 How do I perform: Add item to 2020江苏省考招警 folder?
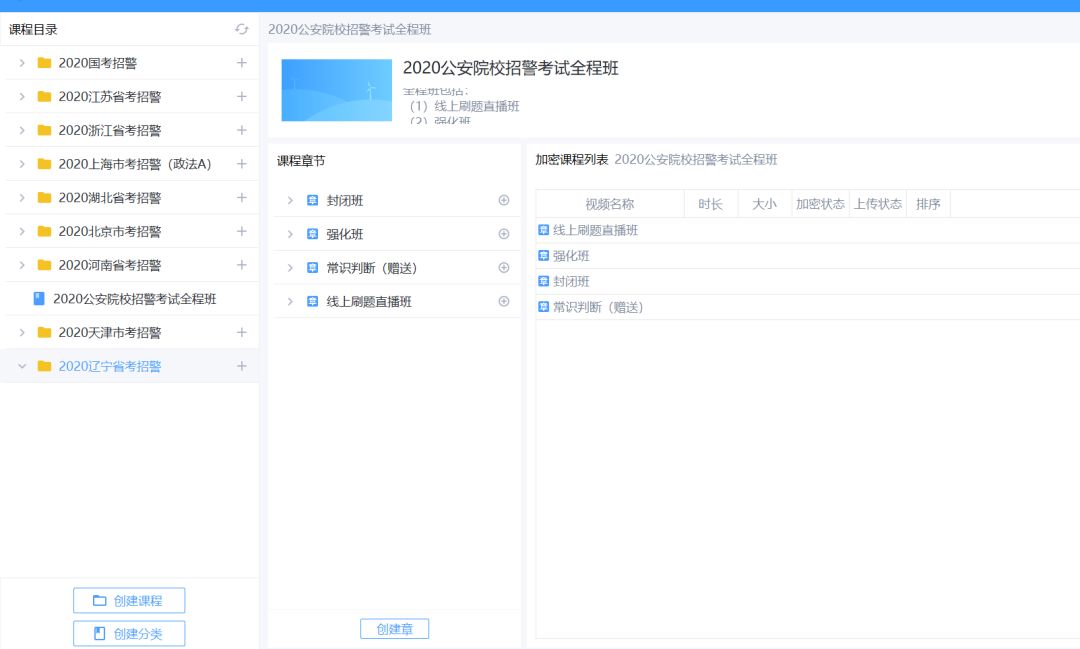[242, 96]
